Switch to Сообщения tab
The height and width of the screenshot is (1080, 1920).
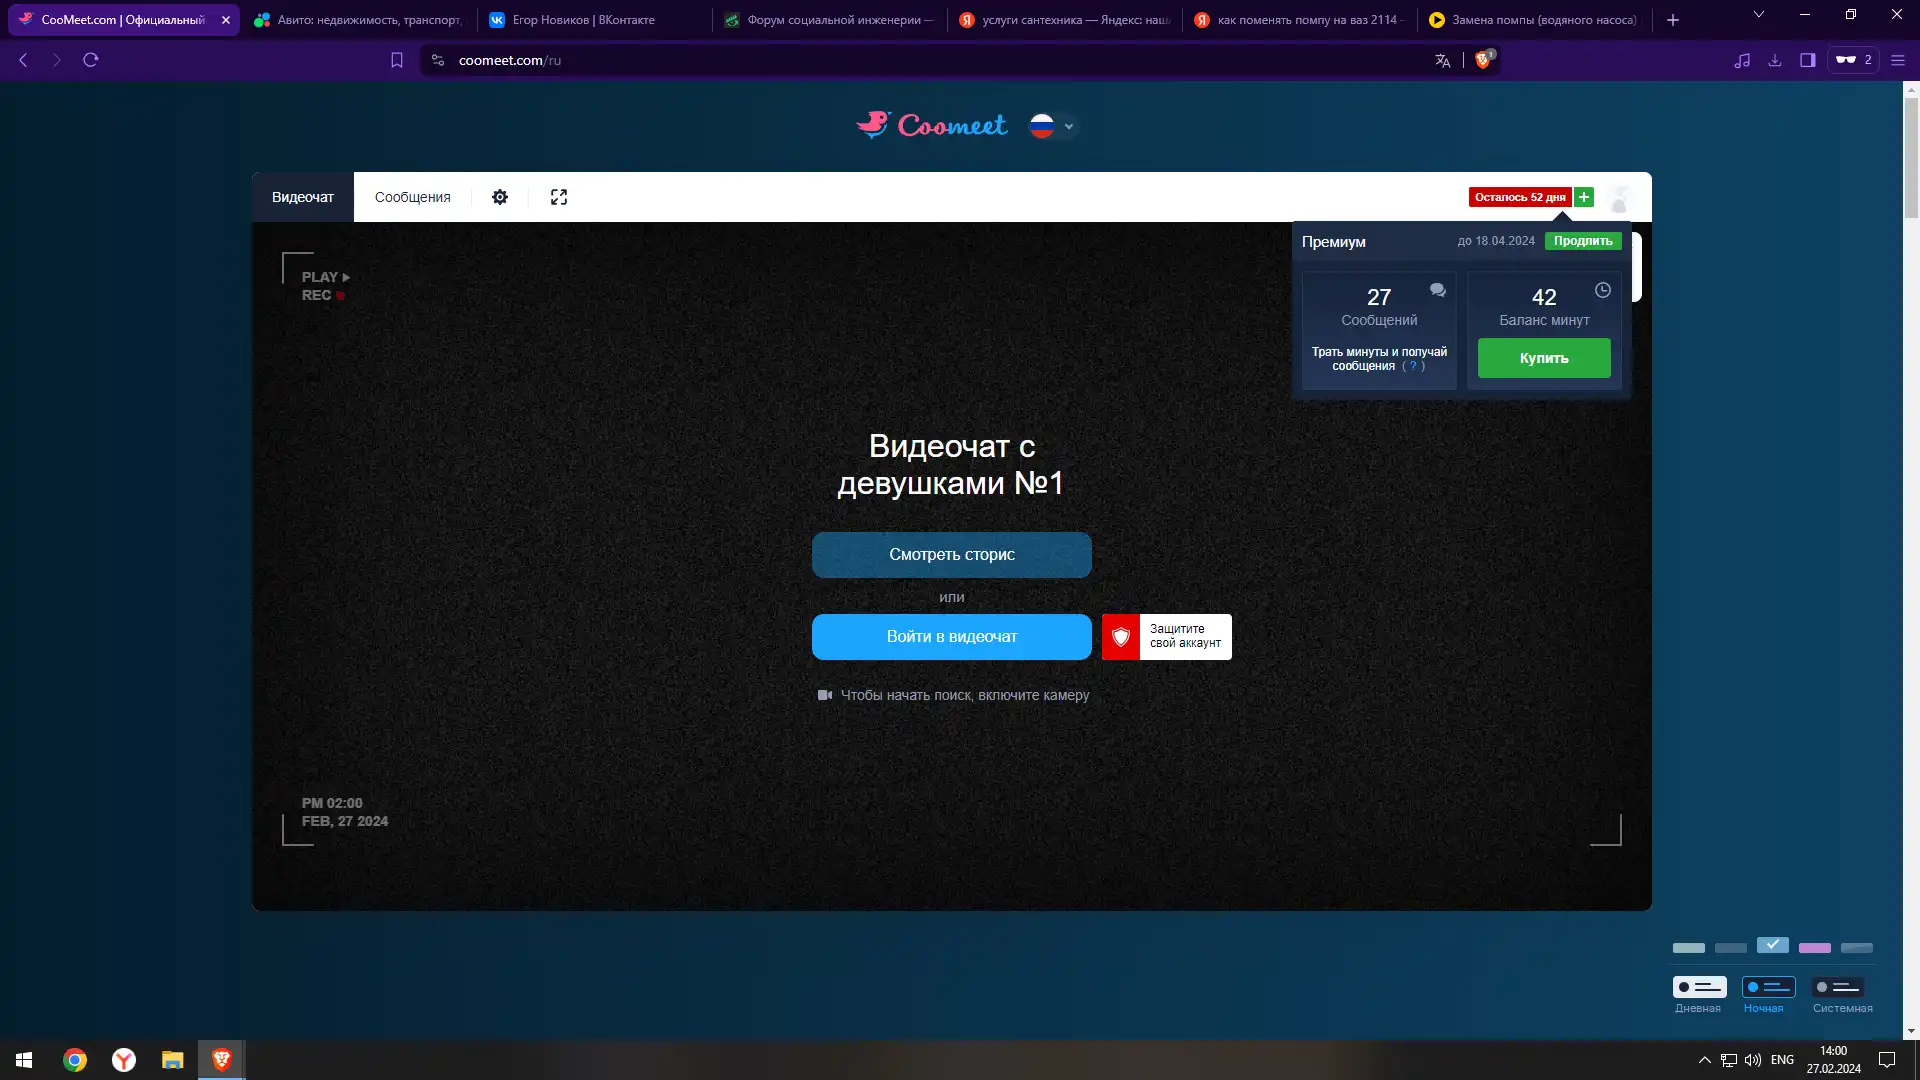pos(412,197)
